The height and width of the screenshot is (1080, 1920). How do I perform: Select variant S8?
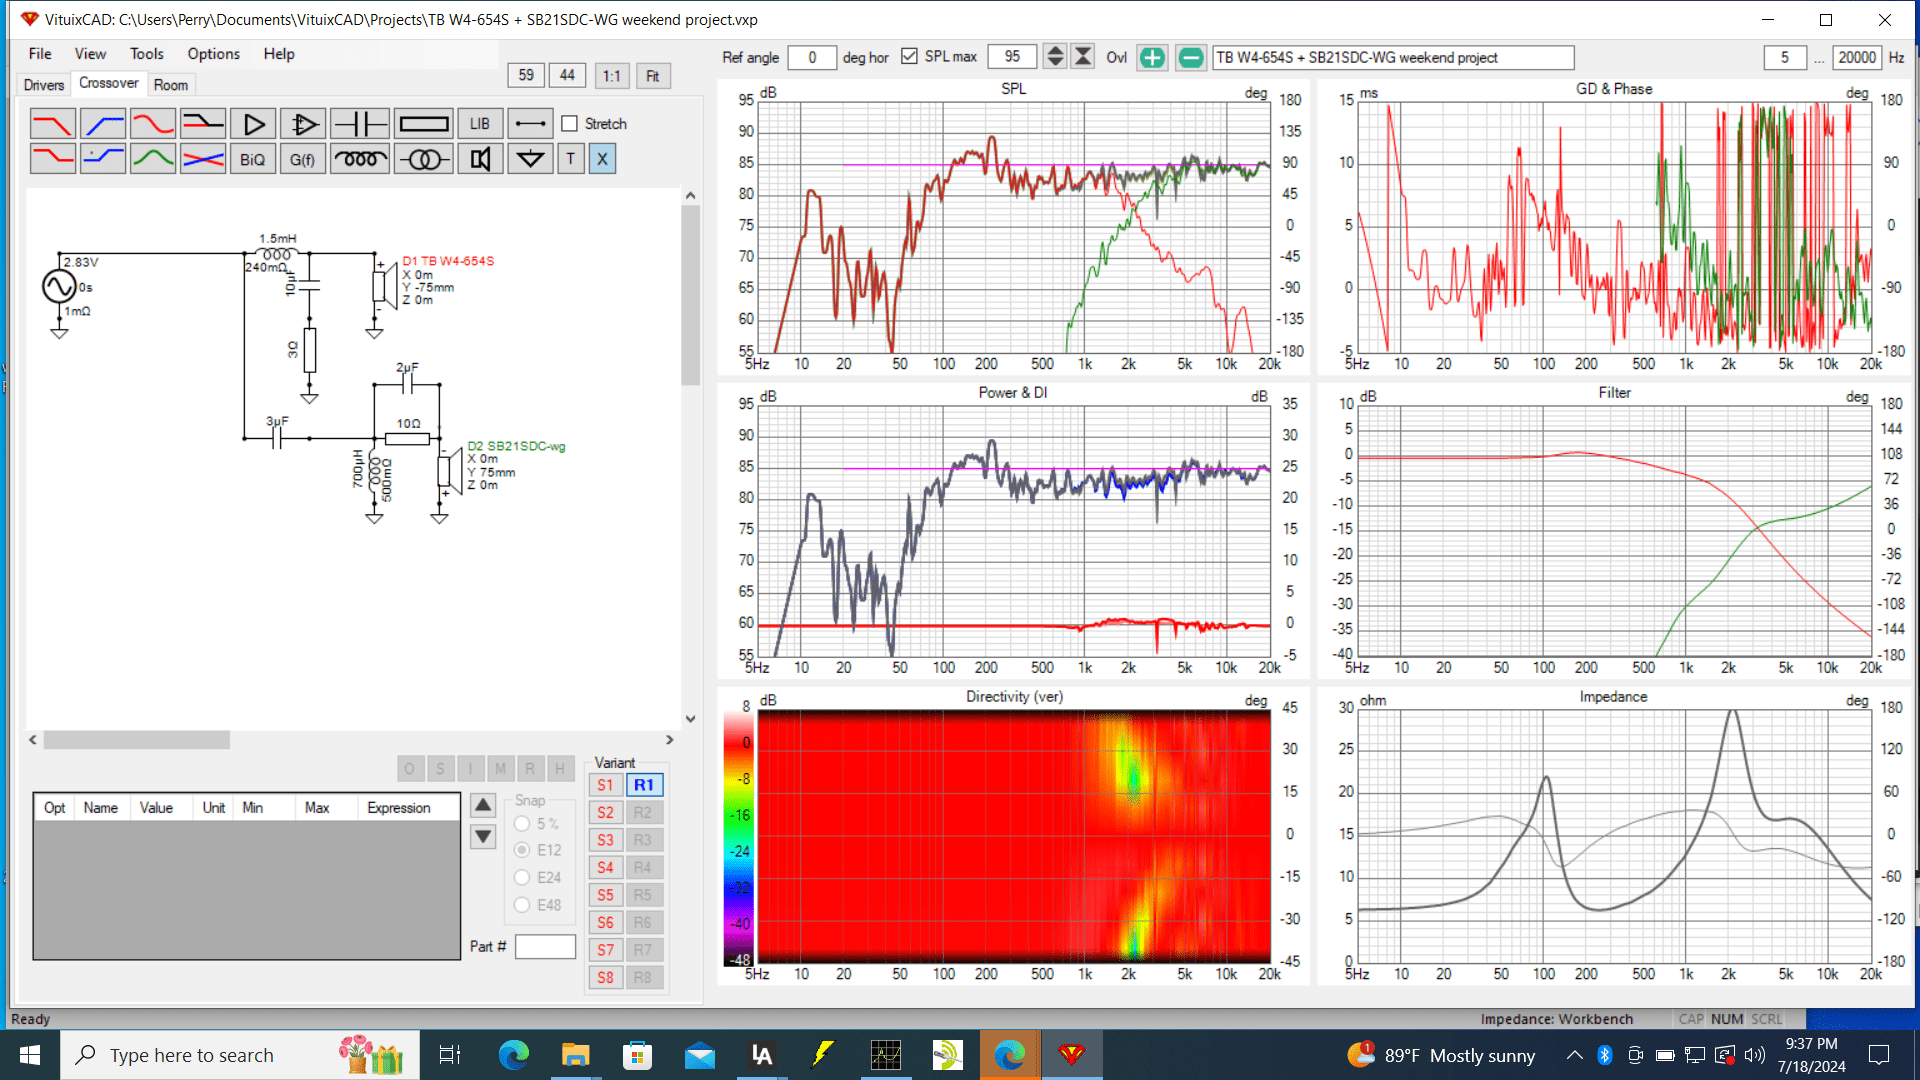pyautogui.click(x=605, y=978)
